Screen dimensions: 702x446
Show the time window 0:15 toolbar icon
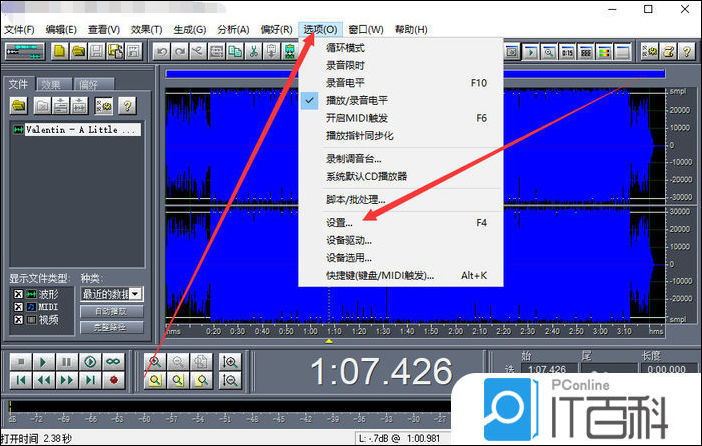567,52
